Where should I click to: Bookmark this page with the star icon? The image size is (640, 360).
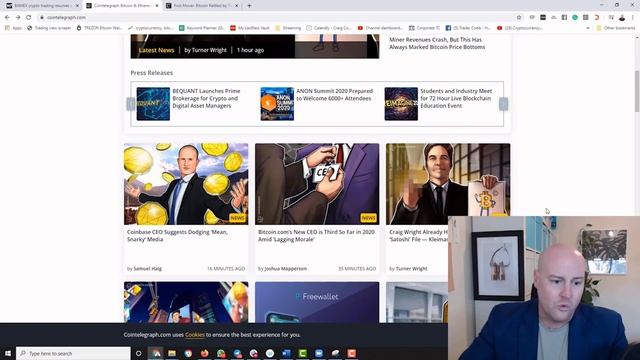[519, 18]
